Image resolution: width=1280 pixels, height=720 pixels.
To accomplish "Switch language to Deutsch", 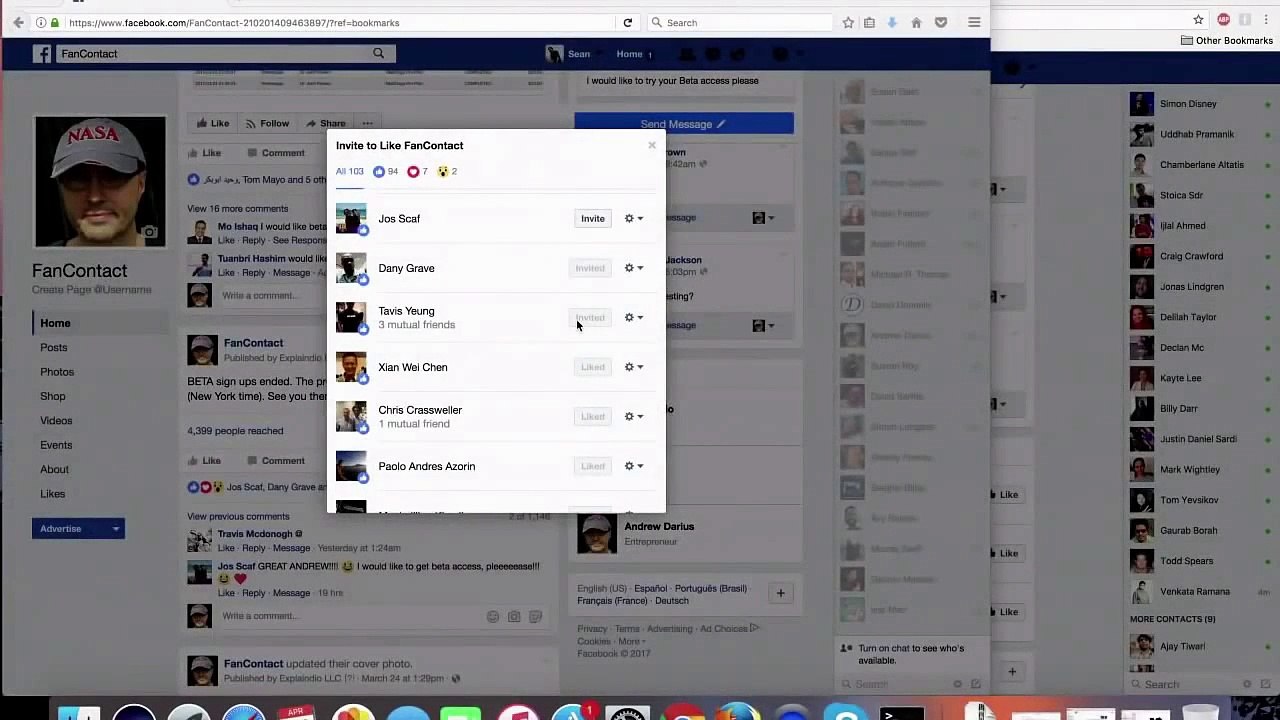I will (672, 601).
